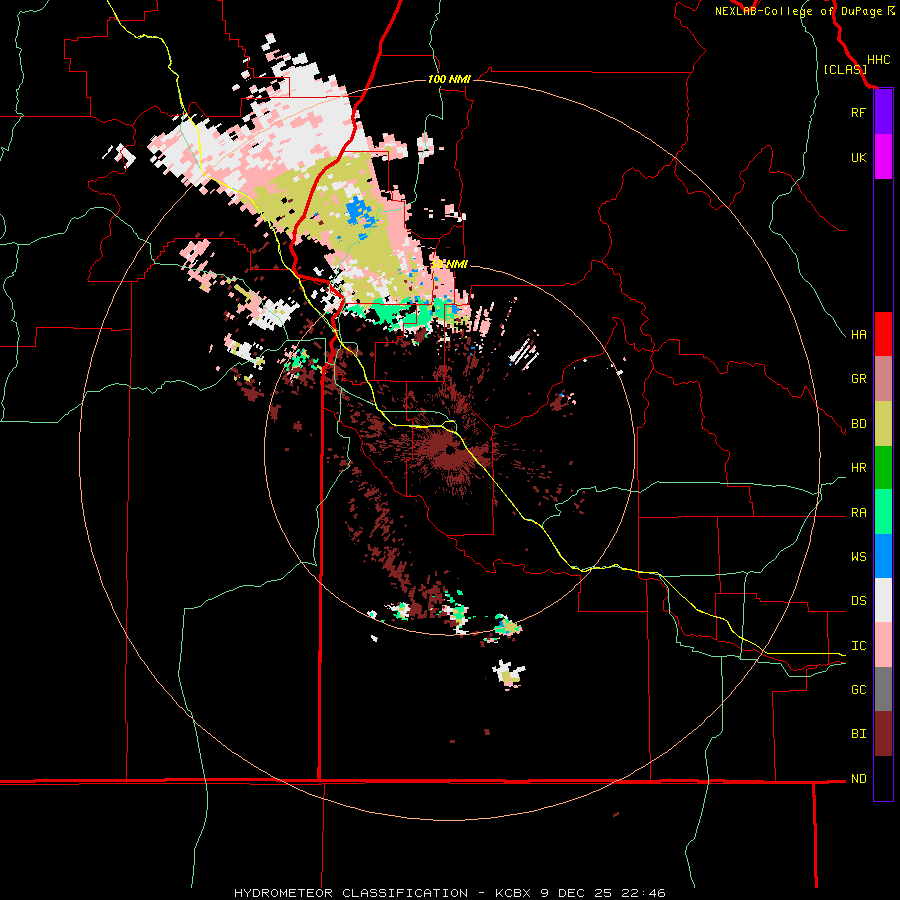Click the "WS" legend label
This screenshot has width=900, height=900.
tap(858, 557)
